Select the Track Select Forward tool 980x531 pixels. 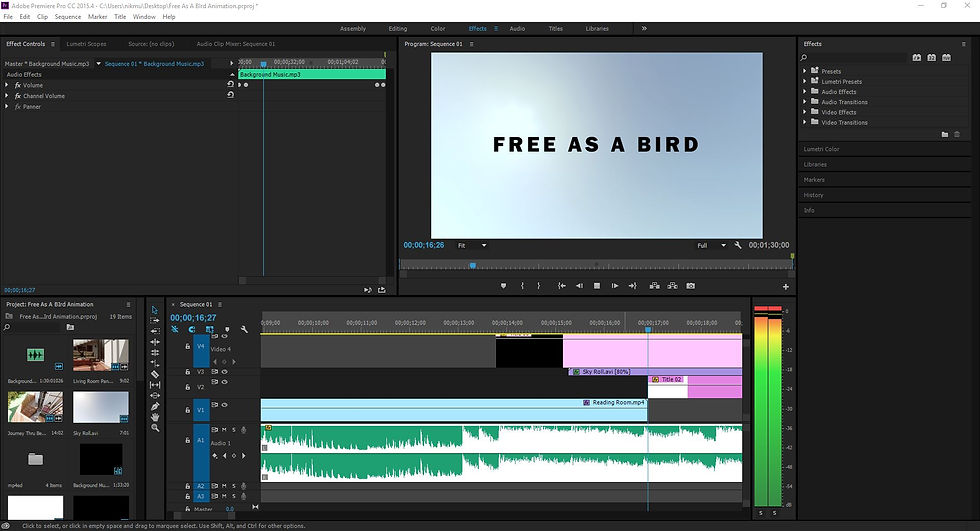tap(155, 320)
